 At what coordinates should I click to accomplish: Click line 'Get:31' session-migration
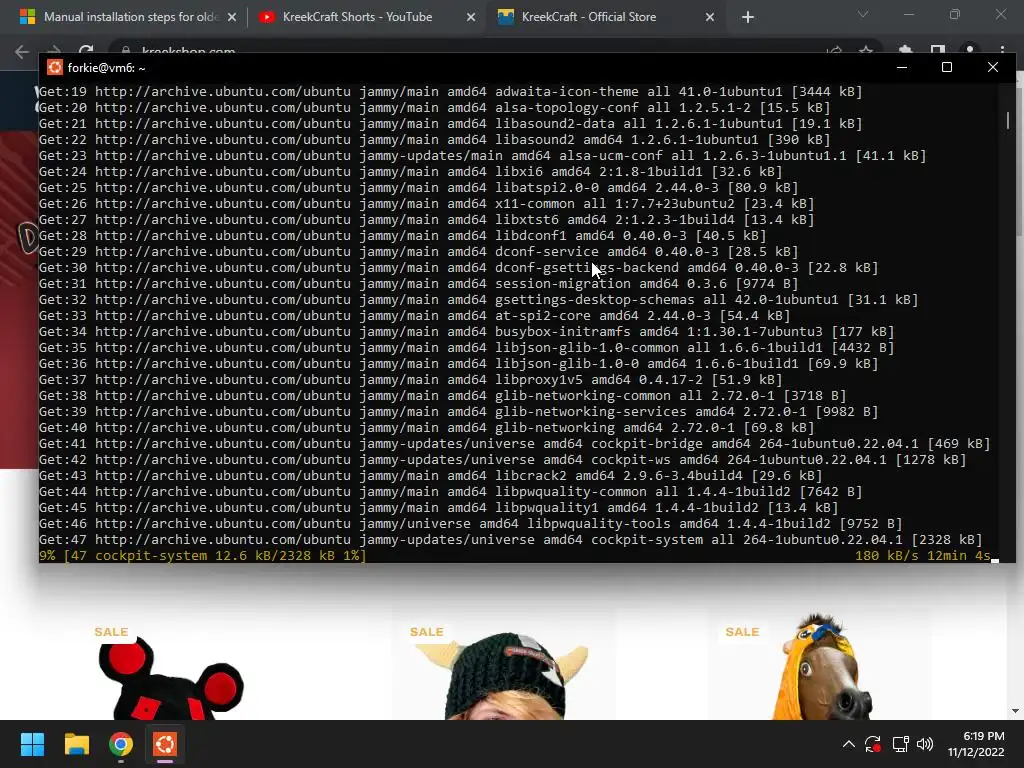tap(419, 283)
